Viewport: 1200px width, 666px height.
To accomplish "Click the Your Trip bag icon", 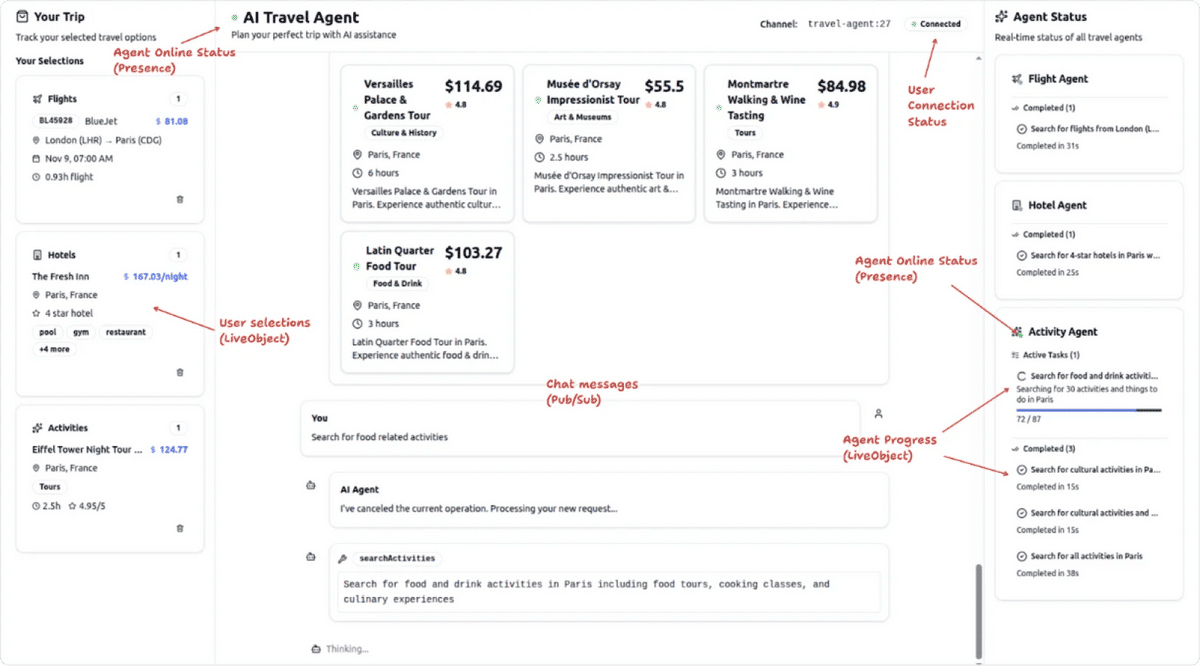I will click(x=23, y=17).
